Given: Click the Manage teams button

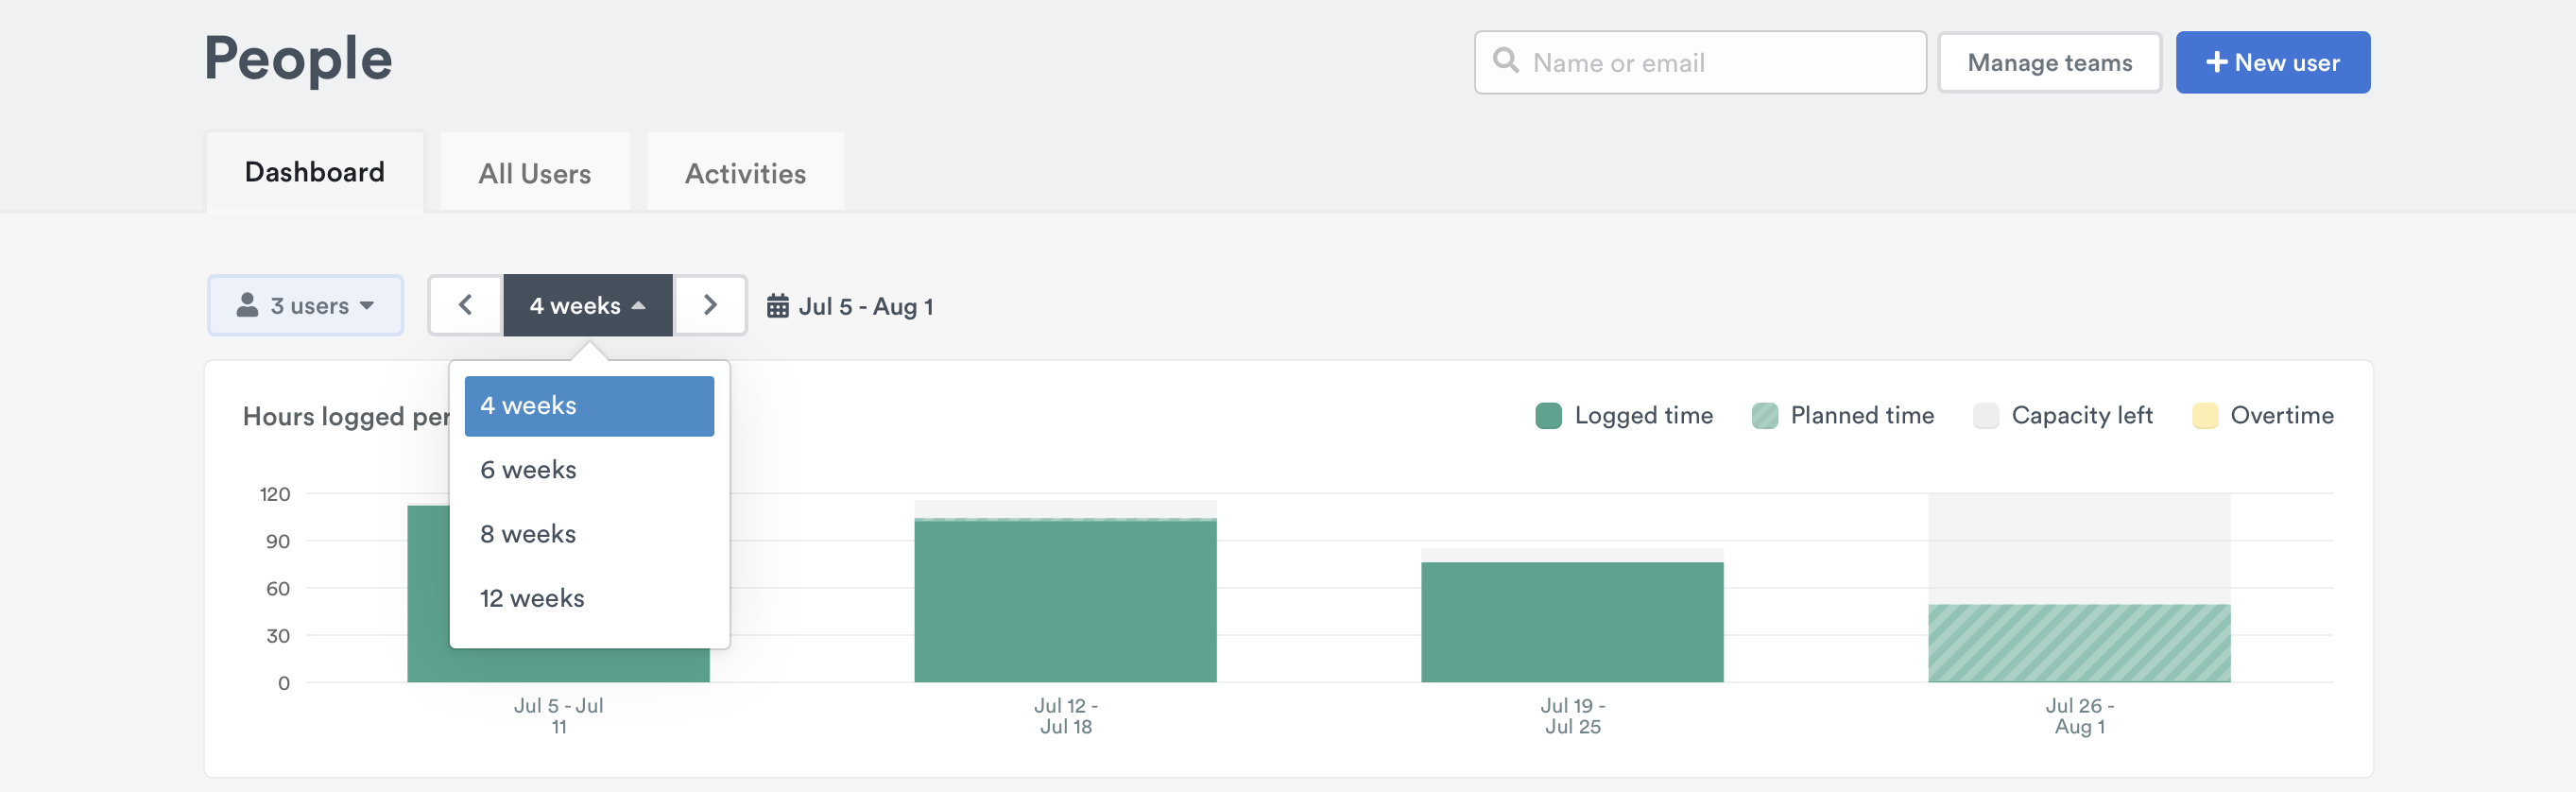Looking at the screenshot, I should (2049, 62).
